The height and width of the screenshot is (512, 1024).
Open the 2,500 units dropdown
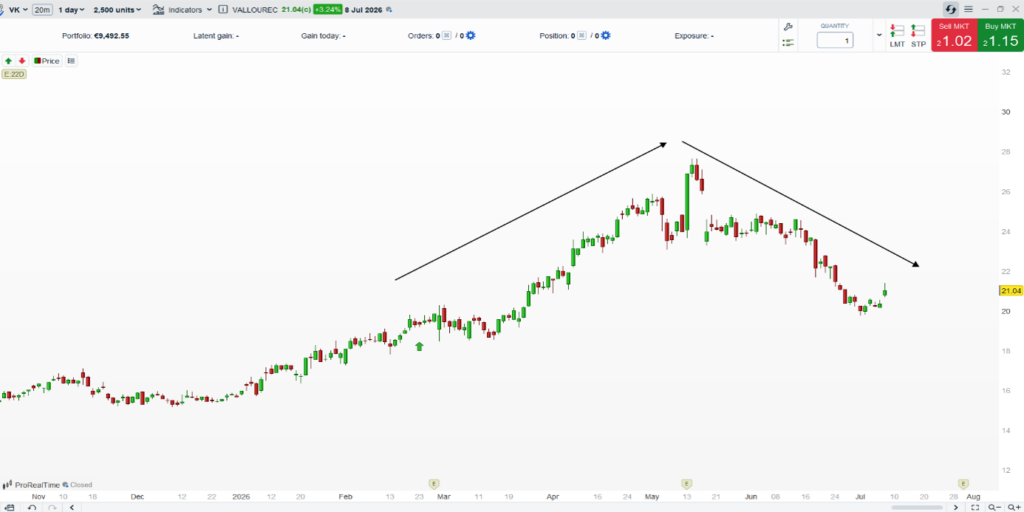(x=118, y=10)
